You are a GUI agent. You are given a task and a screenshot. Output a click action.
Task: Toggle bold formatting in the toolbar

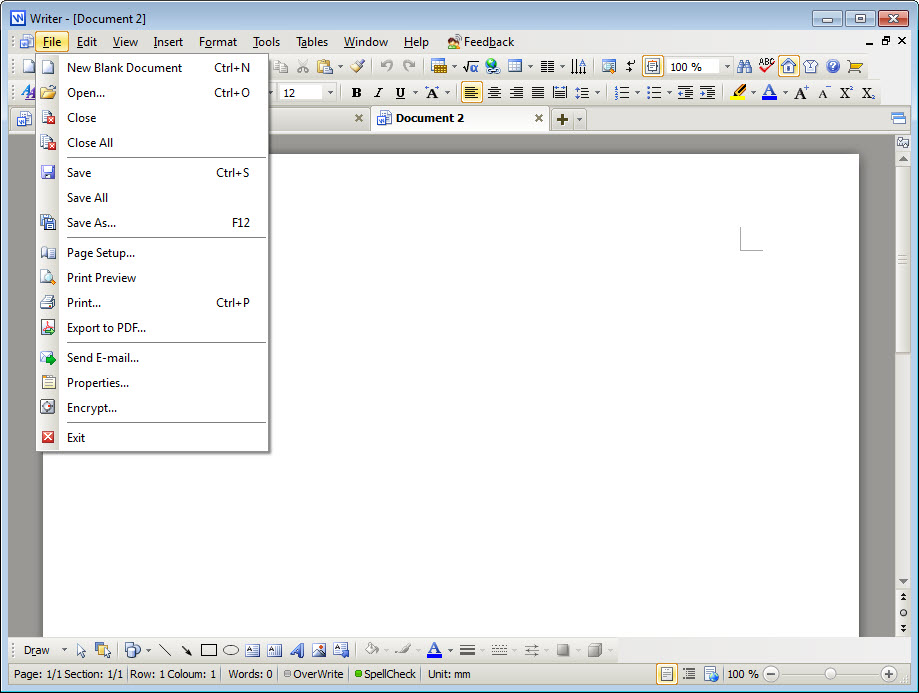[356, 92]
